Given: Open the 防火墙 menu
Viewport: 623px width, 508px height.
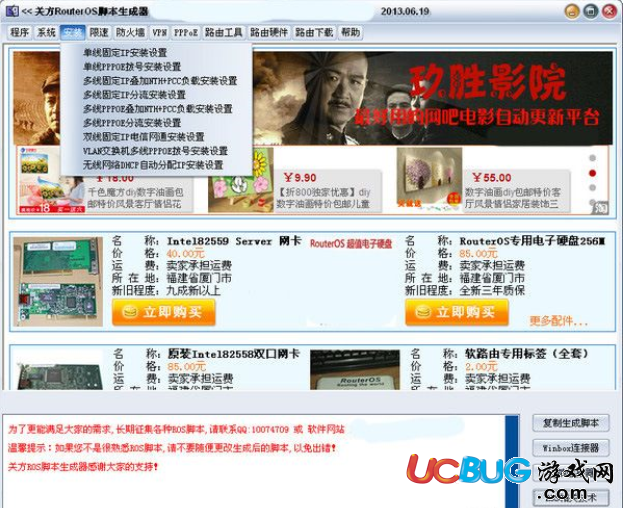Looking at the screenshot, I should (x=130, y=32).
